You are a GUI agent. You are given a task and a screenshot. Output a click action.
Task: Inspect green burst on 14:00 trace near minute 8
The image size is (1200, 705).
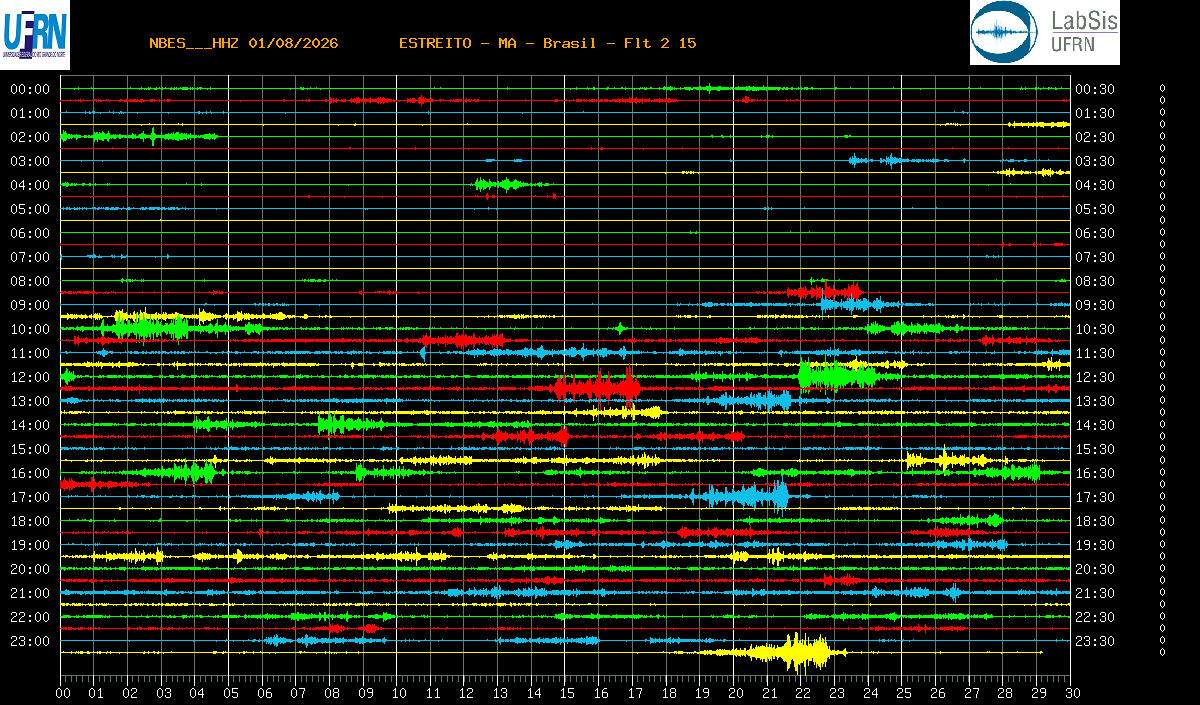[x=350, y=425]
